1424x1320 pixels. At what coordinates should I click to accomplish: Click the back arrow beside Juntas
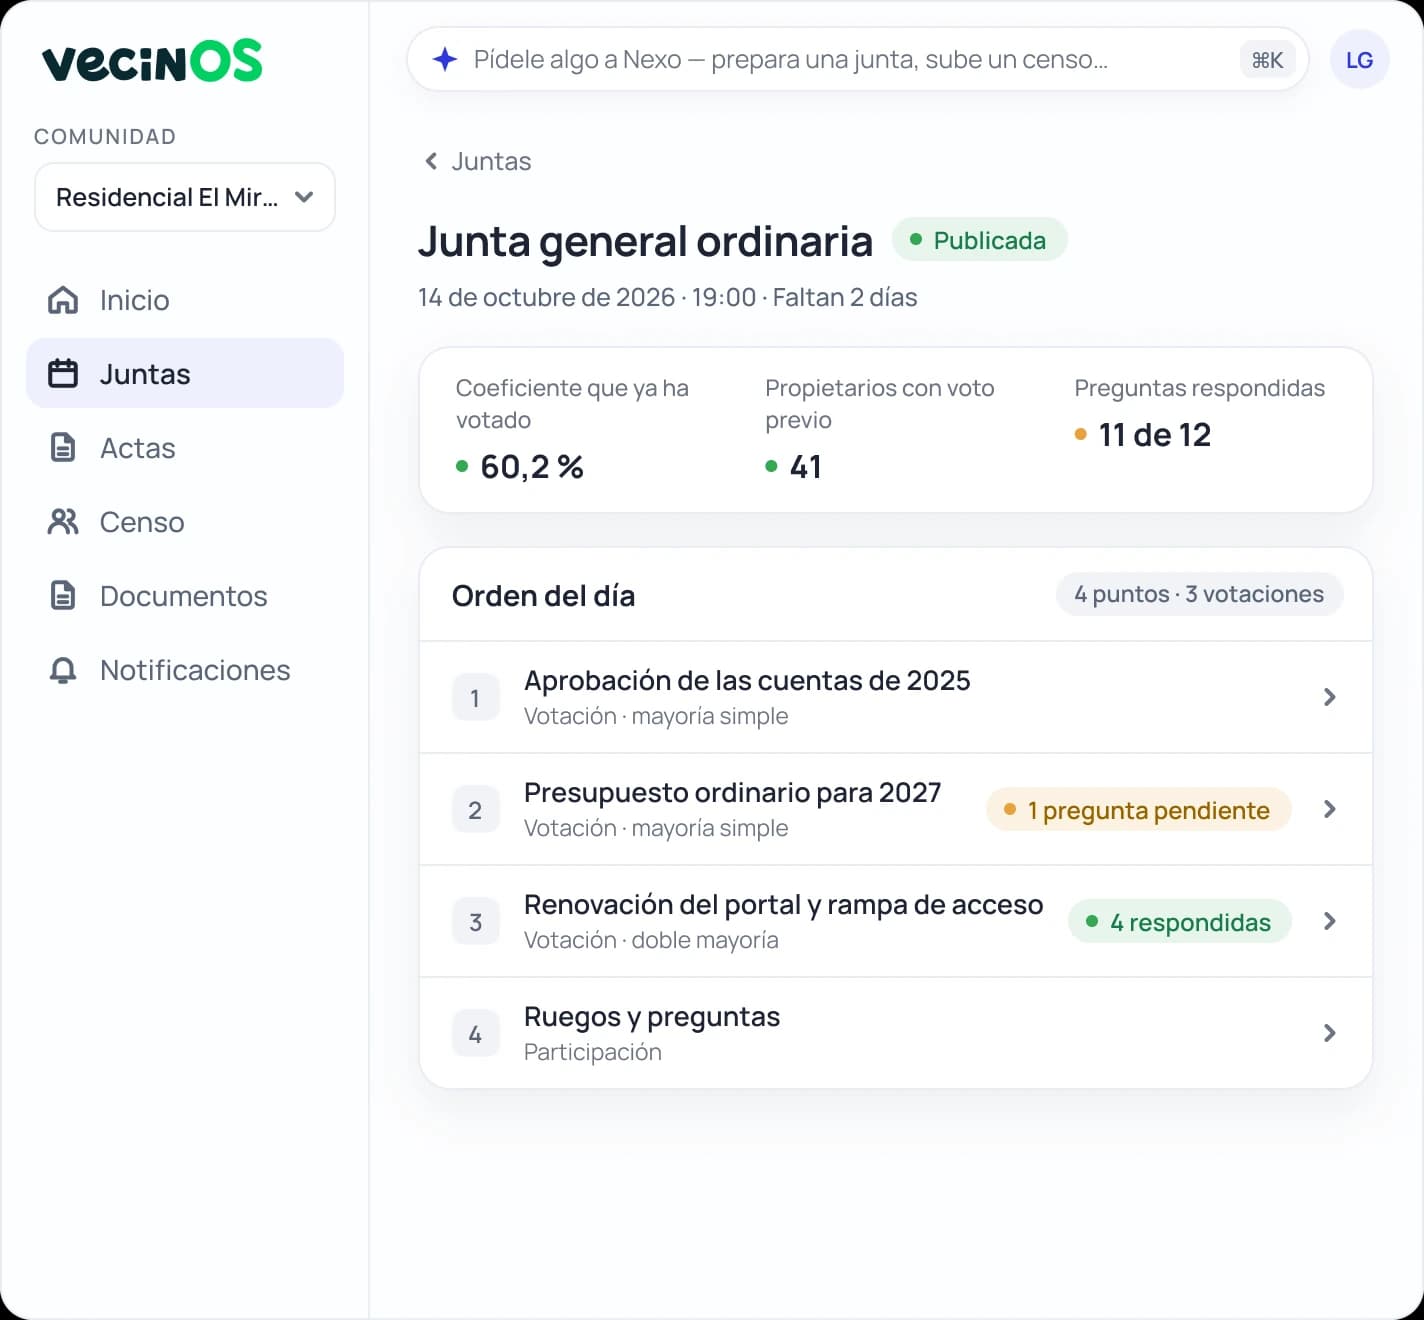click(x=431, y=161)
